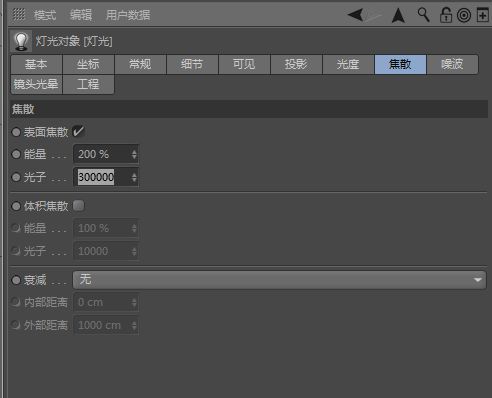Click the 体积焦散 keyframe dot
The height and width of the screenshot is (398, 492).
point(16,206)
